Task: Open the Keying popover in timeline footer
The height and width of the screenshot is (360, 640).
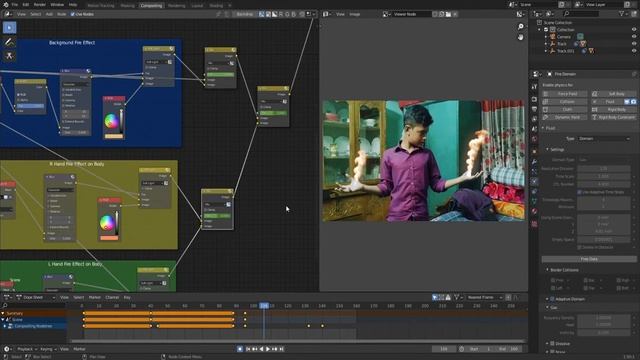Action: click(48, 349)
